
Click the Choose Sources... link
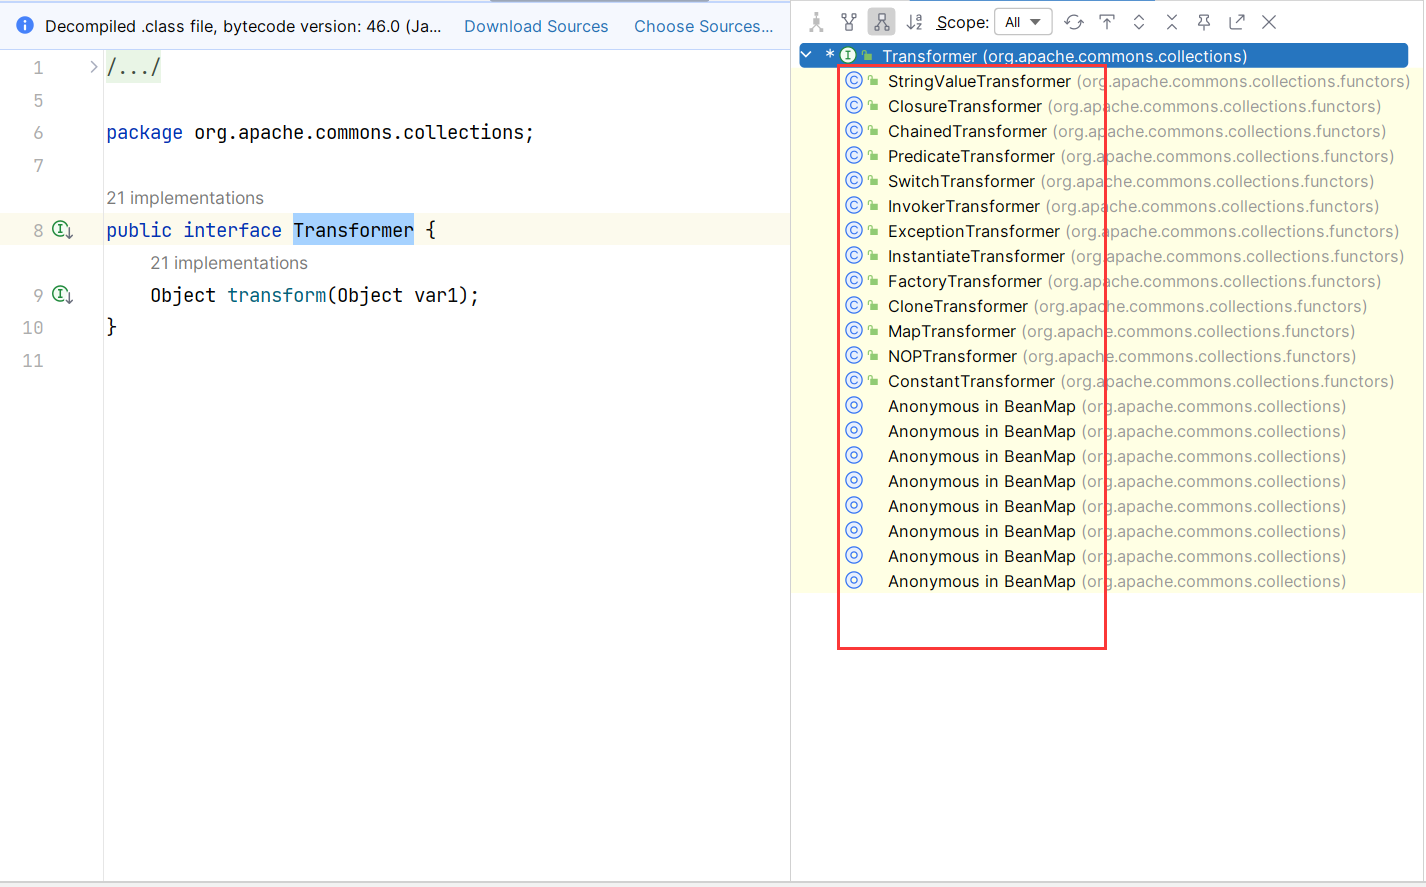click(703, 26)
